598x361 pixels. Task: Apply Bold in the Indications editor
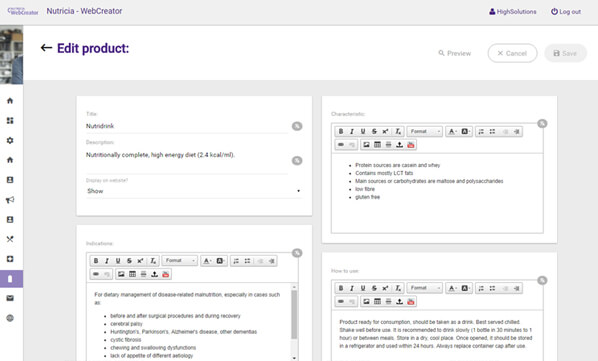(x=96, y=261)
